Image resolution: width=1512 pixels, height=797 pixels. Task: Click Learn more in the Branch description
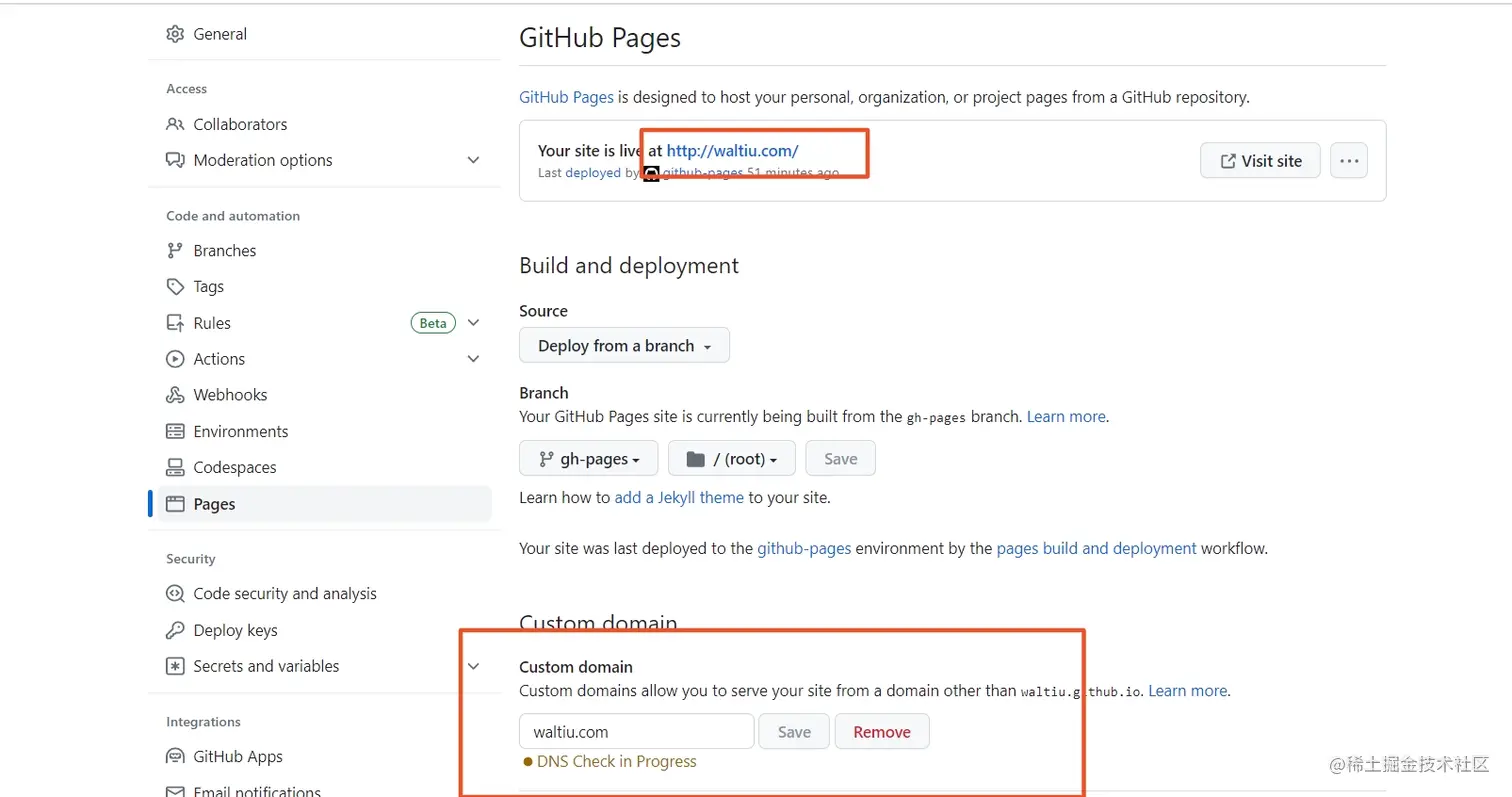[1066, 416]
